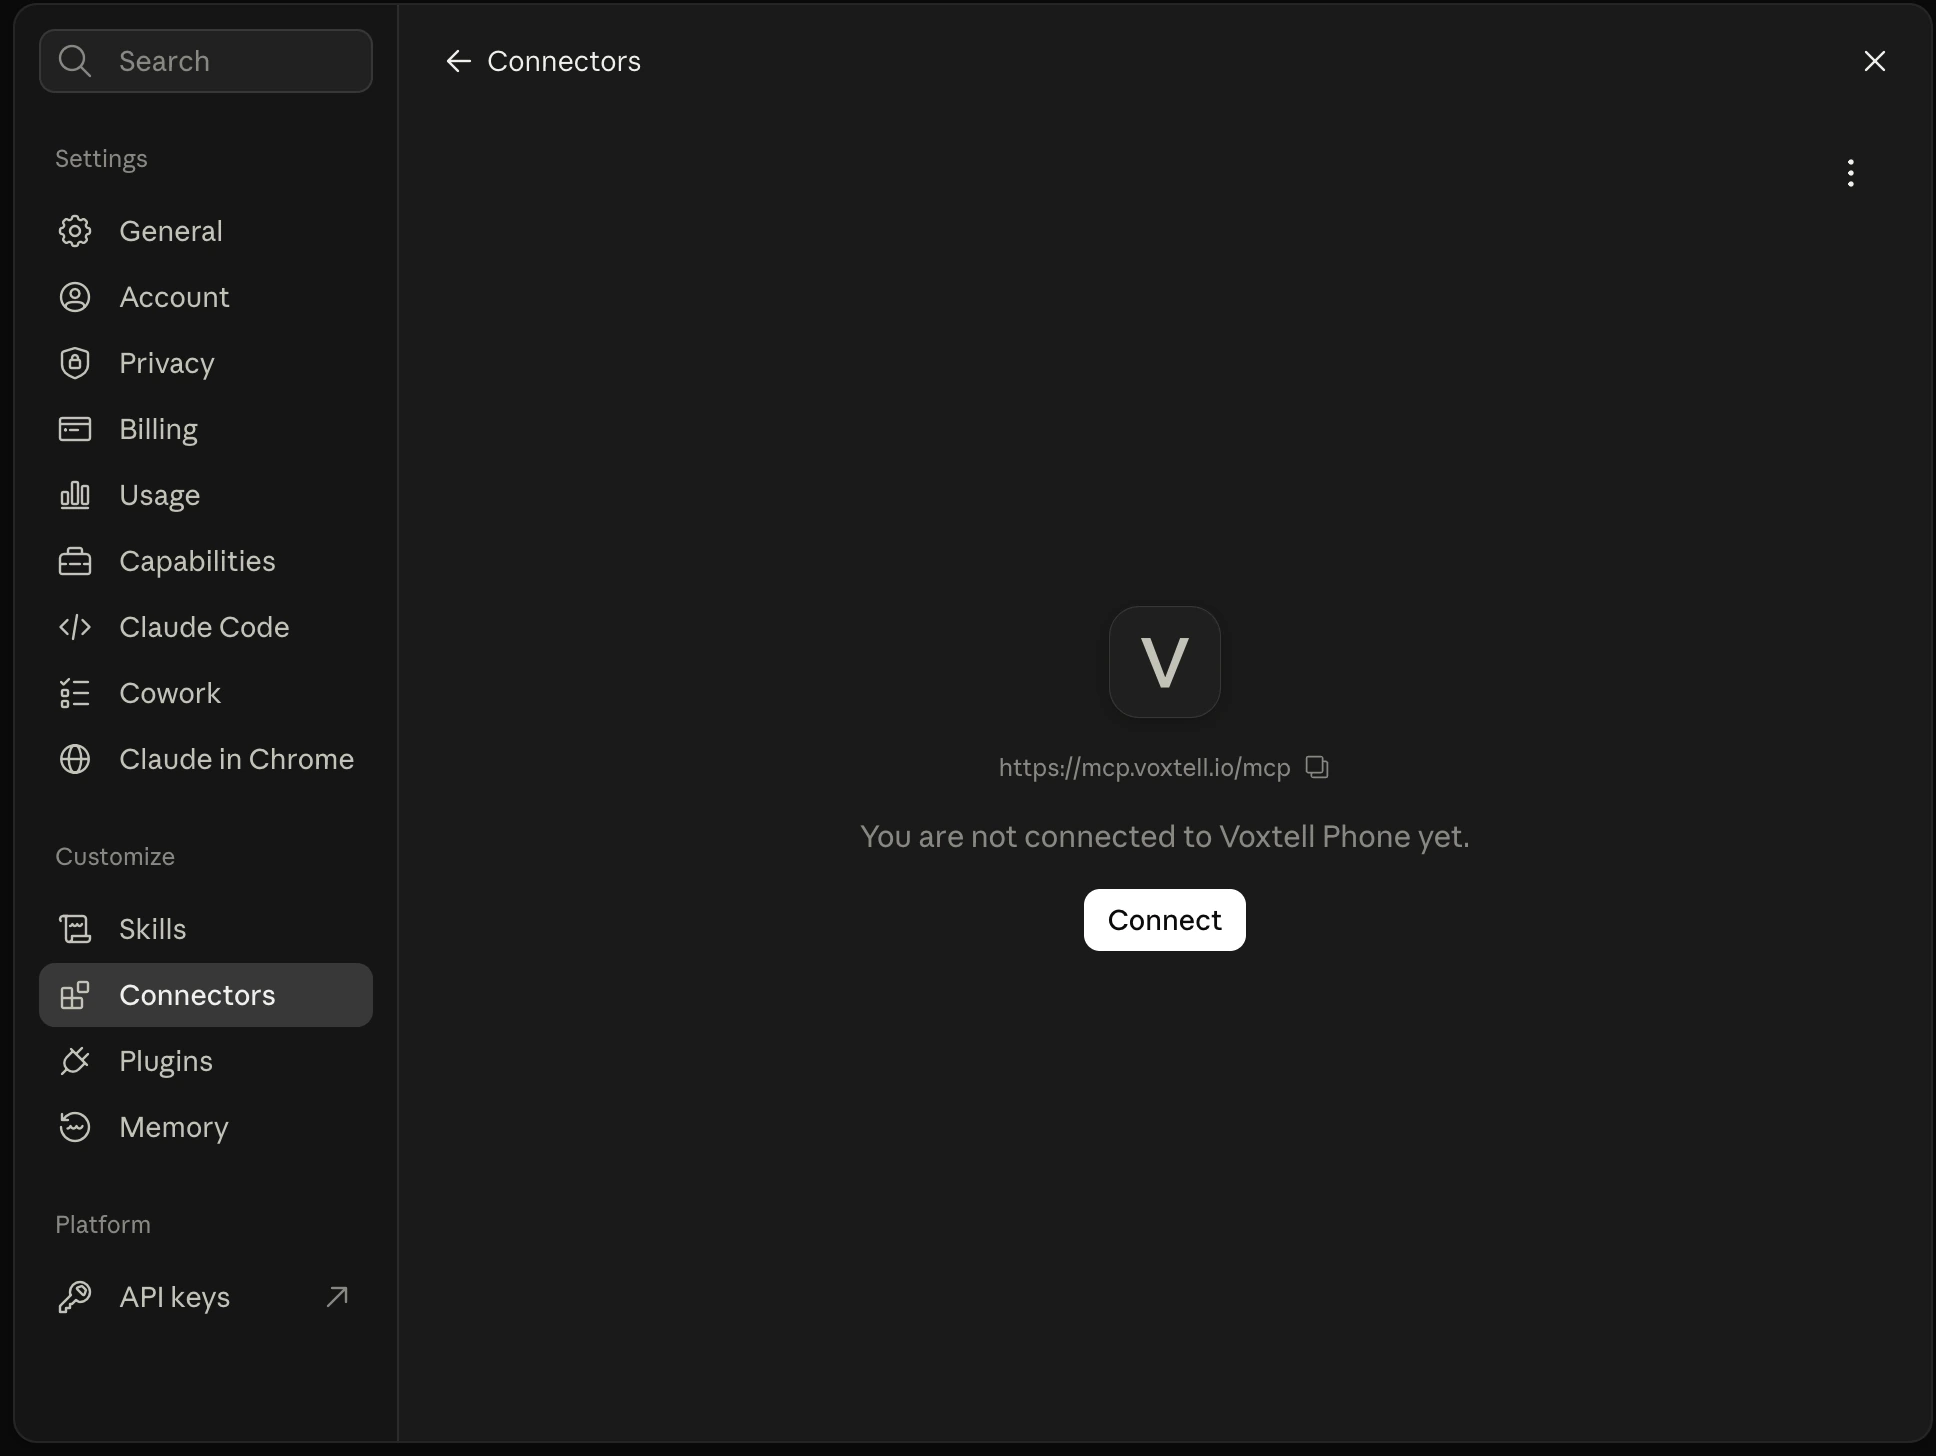The width and height of the screenshot is (1936, 1456).
Task: Click the Cowork checklist icon
Action: click(75, 693)
